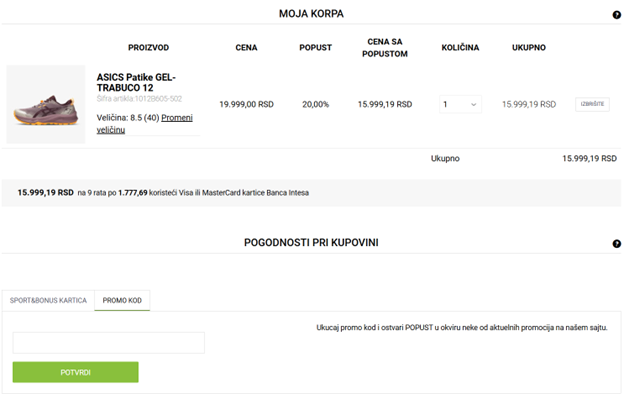The width and height of the screenshot is (624, 394).
Task: Open the ASICS shoe product thumbnail
Action: coord(46,104)
